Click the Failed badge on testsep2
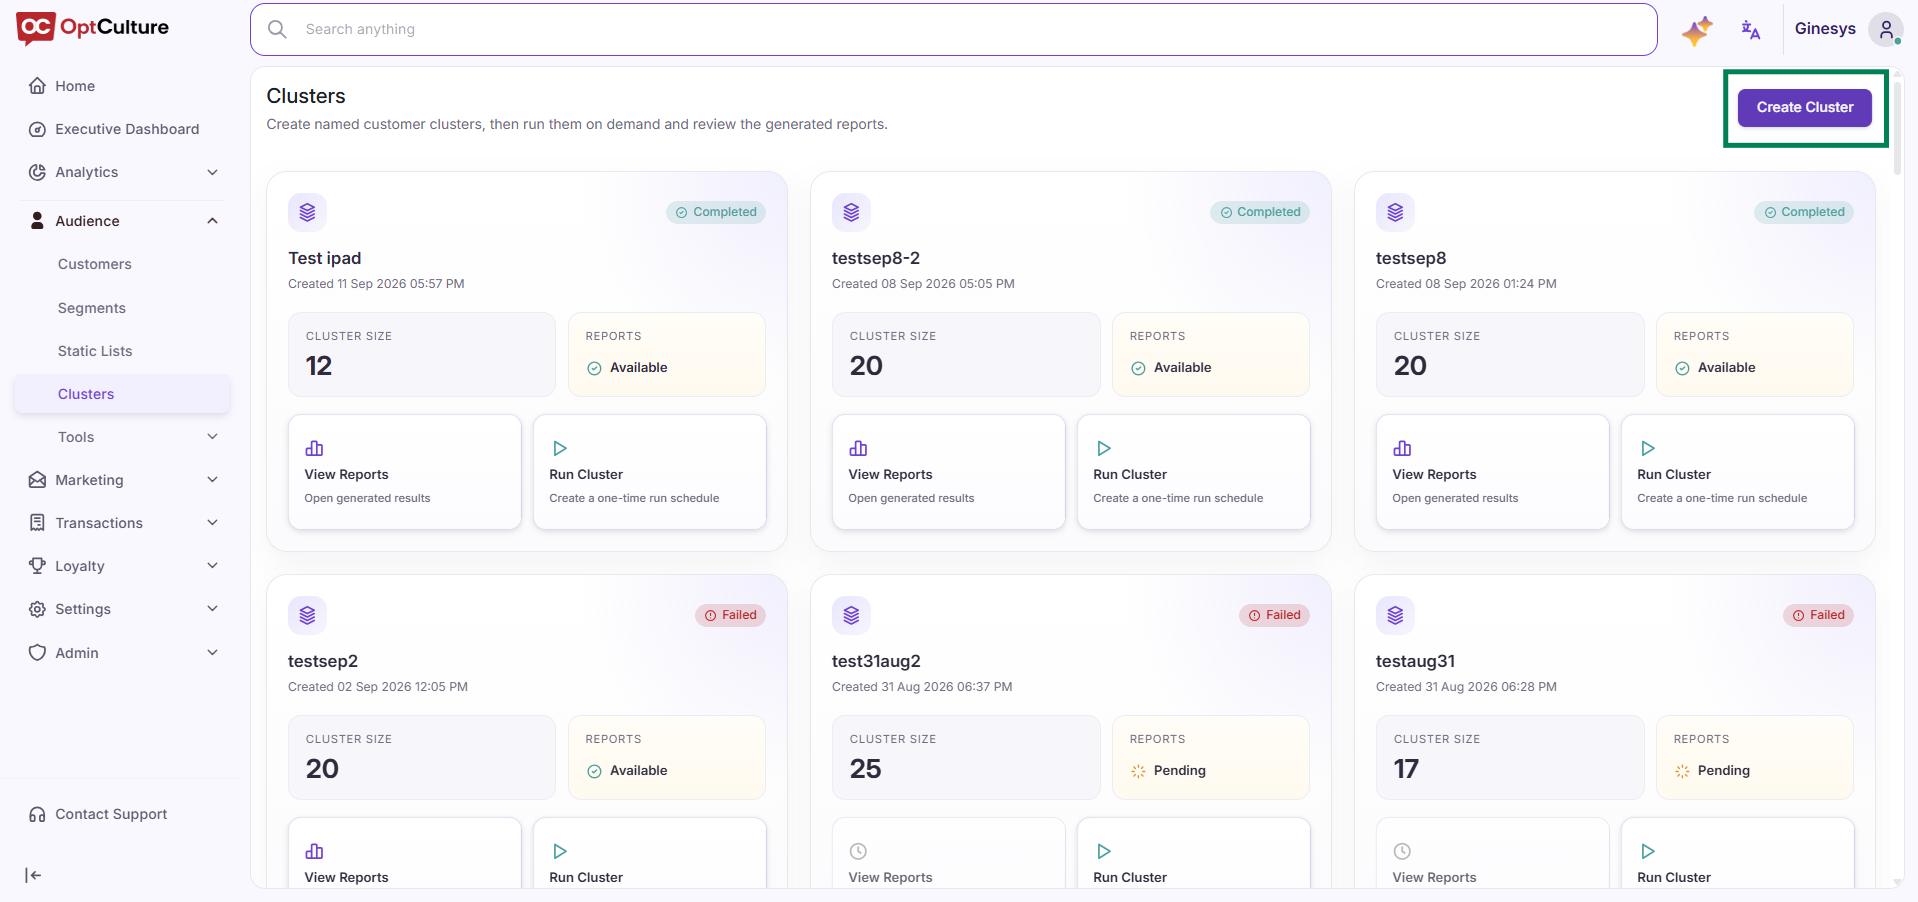This screenshot has height=902, width=1918. coord(731,615)
